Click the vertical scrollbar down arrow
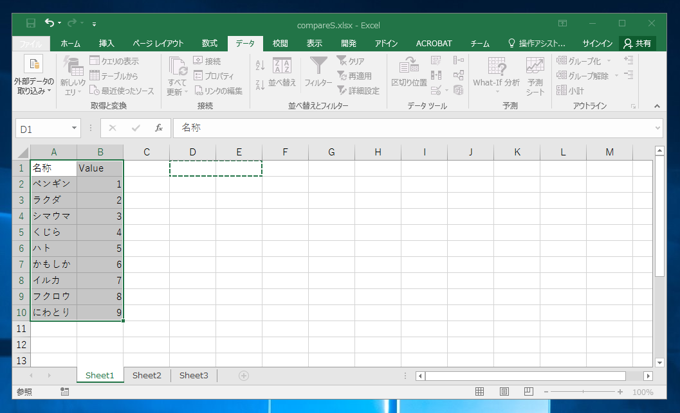Viewport: 680px width, 413px height. (660, 363)
